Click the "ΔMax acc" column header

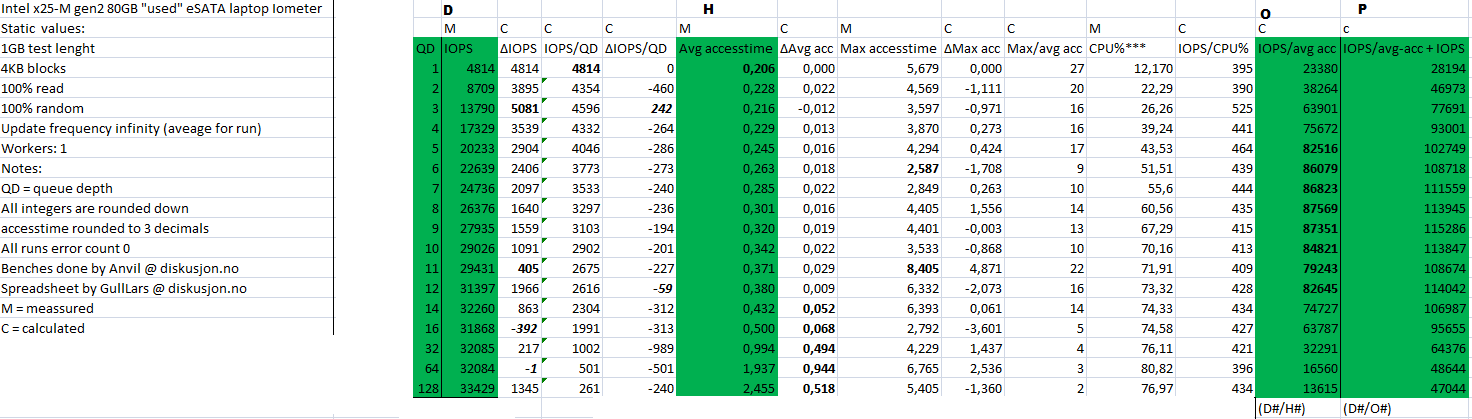[973, 48]
